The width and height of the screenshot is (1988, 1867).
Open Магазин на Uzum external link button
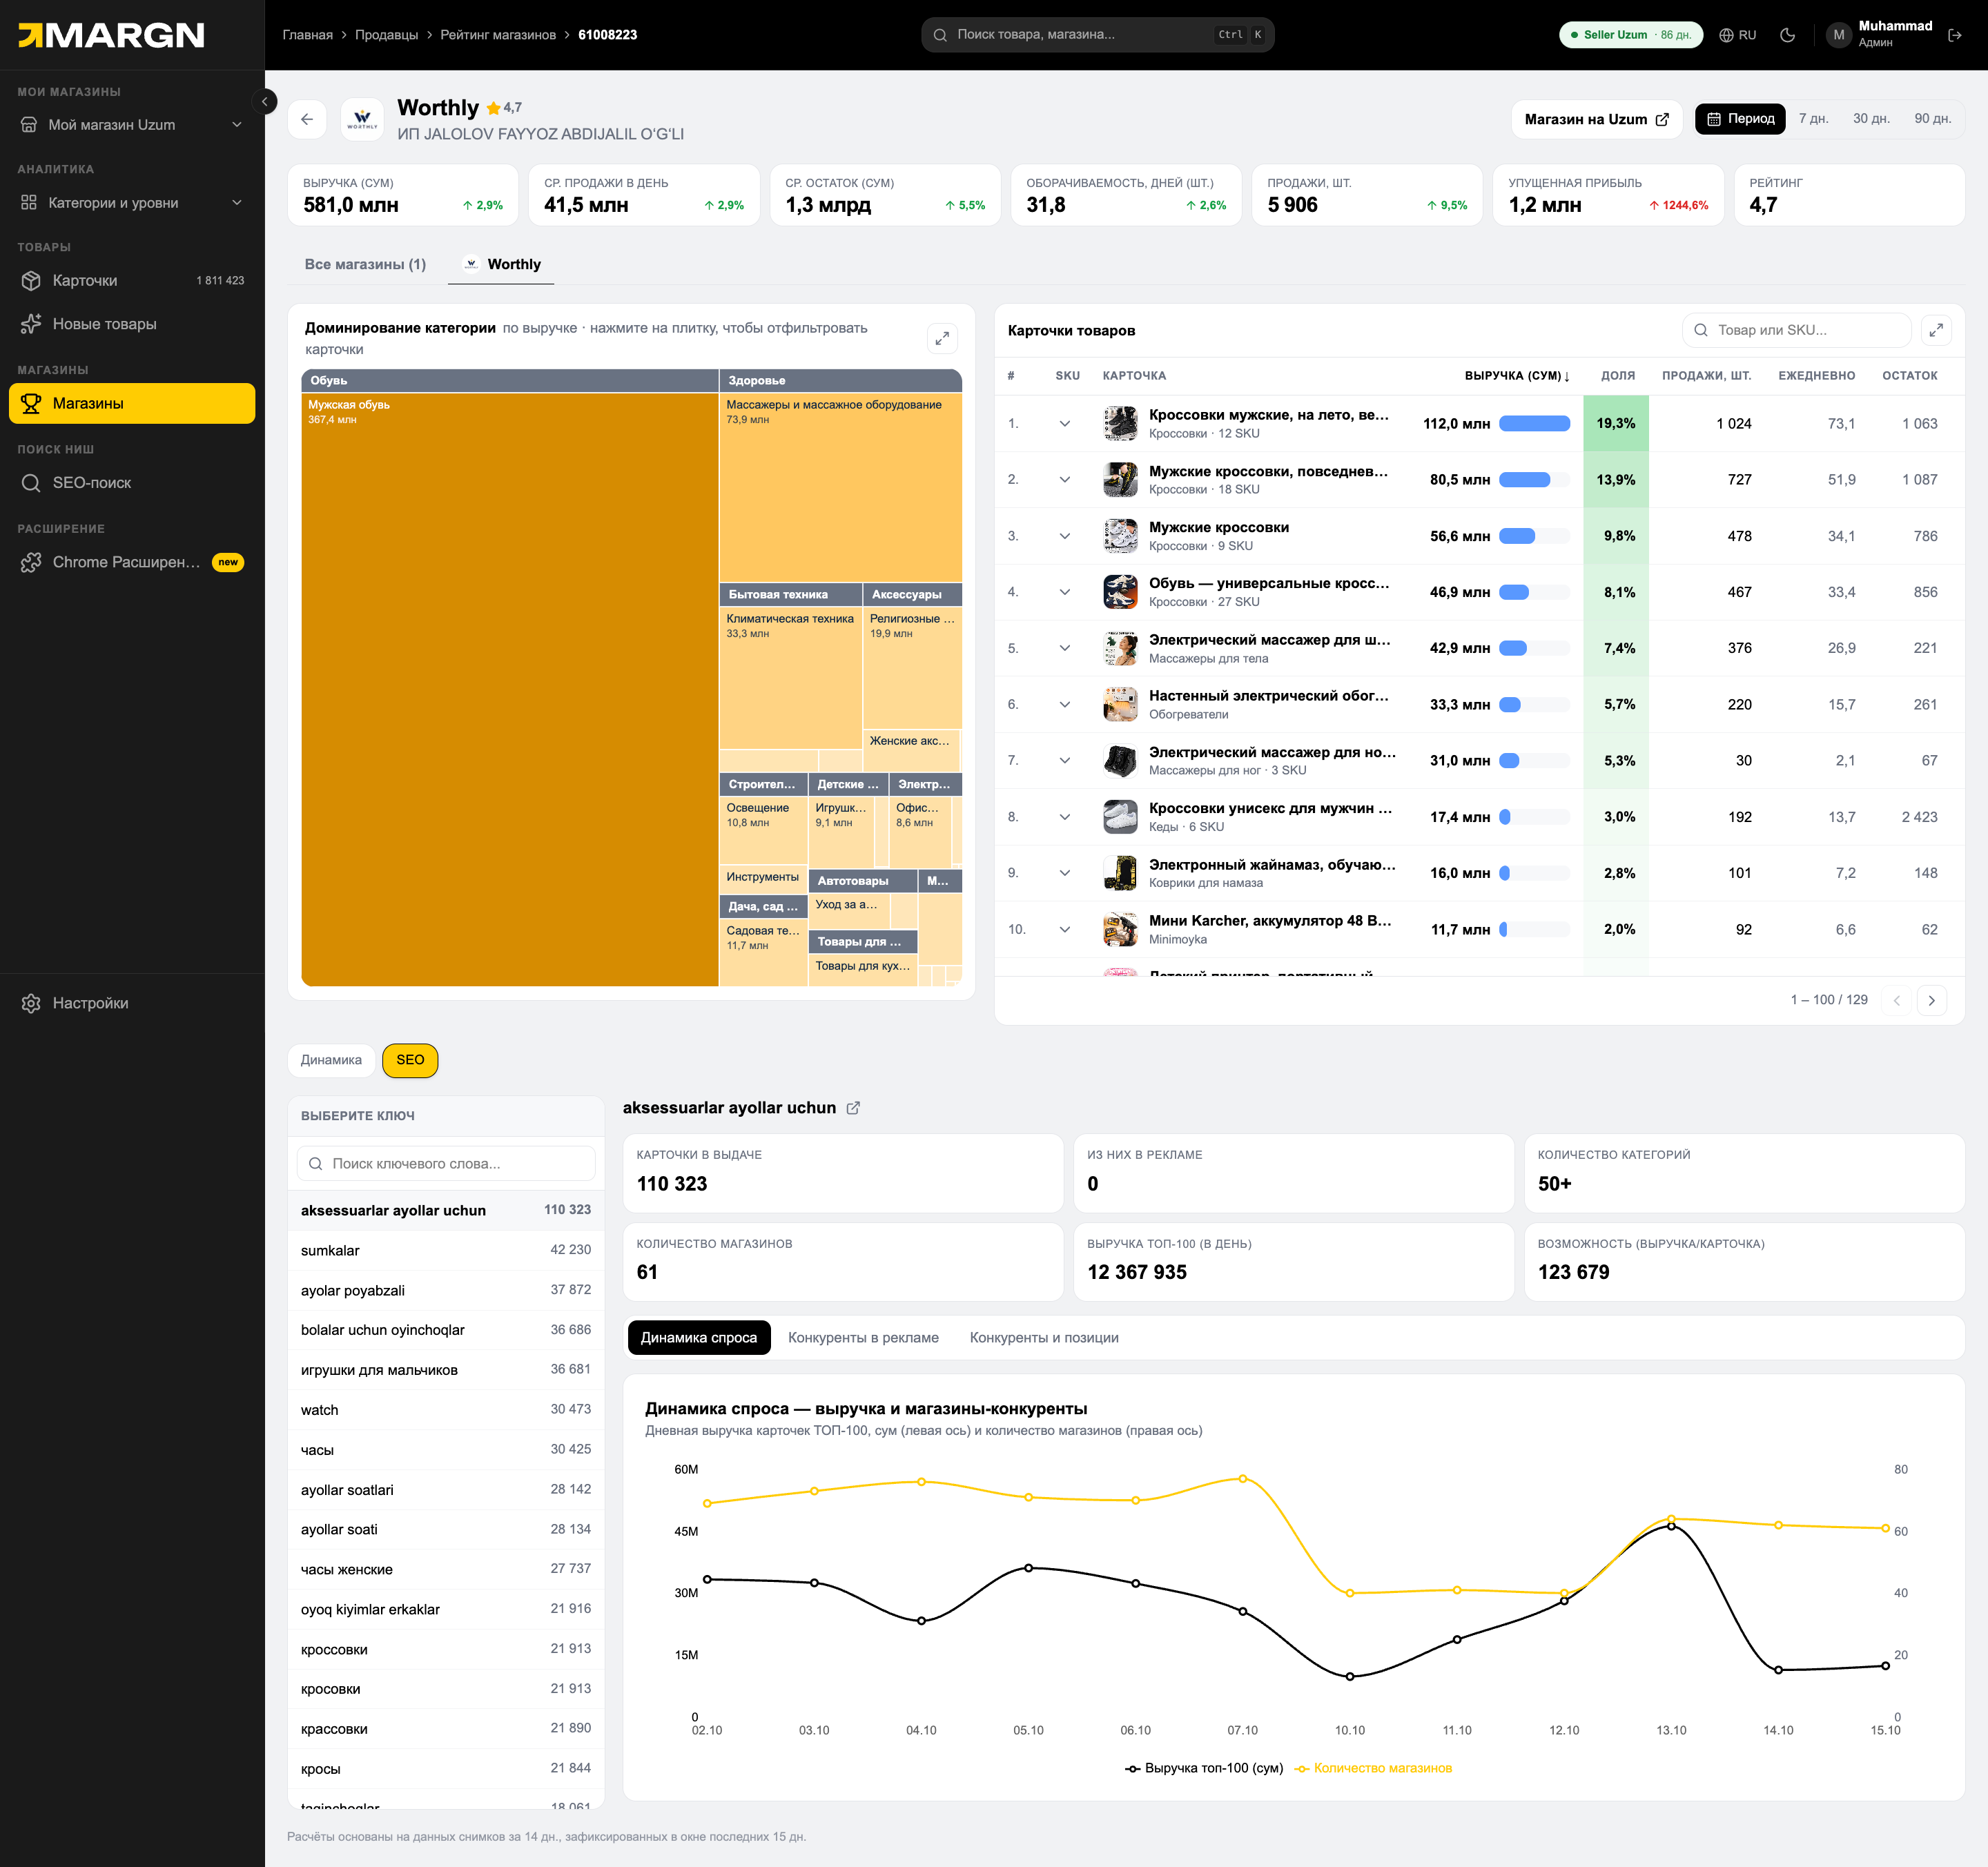(1596, 119)
